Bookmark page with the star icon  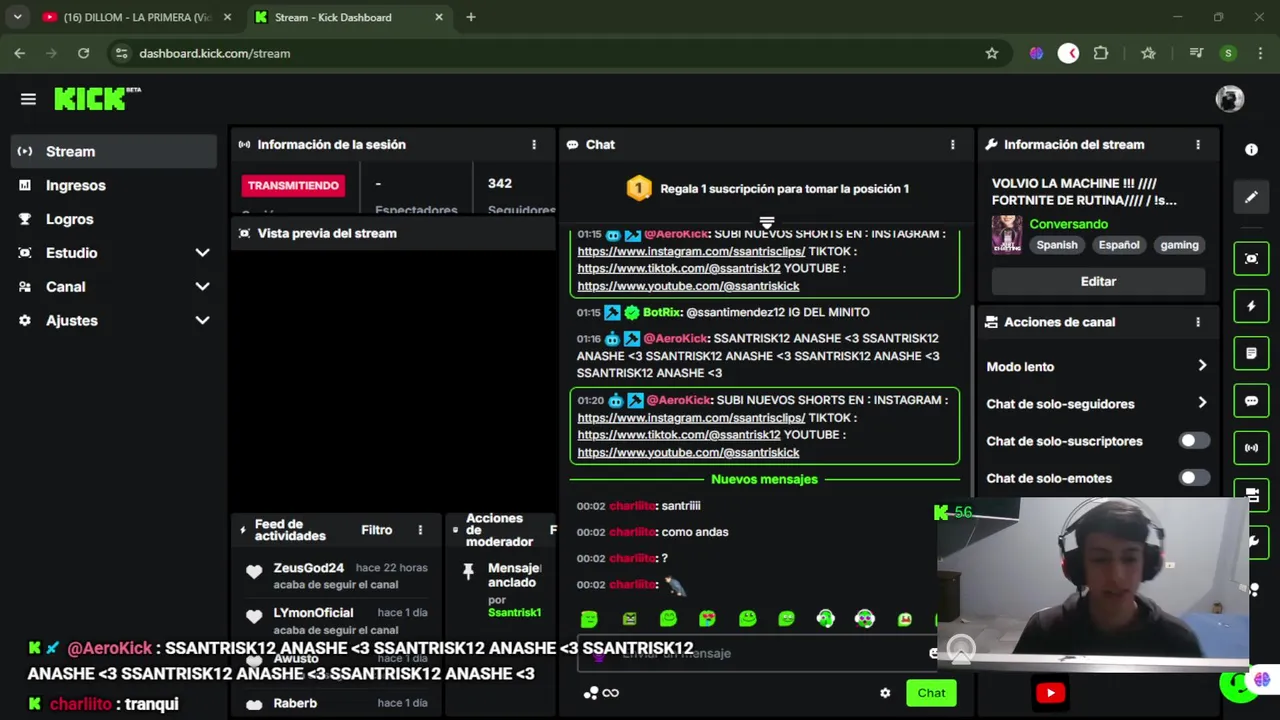991,53
